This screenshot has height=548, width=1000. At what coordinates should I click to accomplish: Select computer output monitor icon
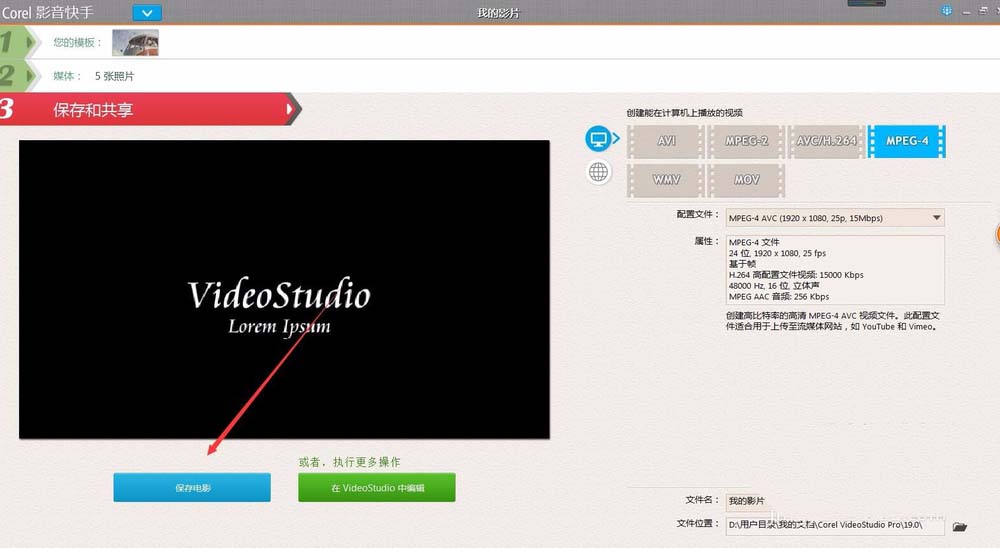tap(598, 138)
